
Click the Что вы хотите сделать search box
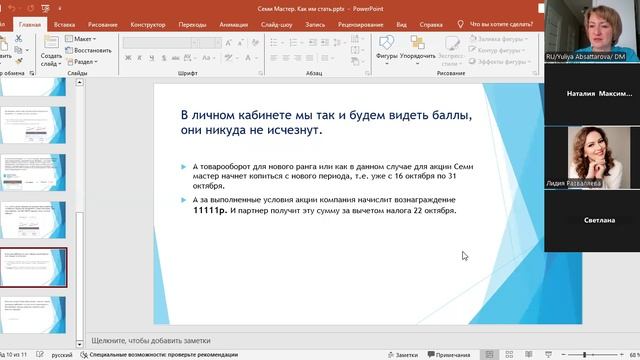tap(501, 24)
